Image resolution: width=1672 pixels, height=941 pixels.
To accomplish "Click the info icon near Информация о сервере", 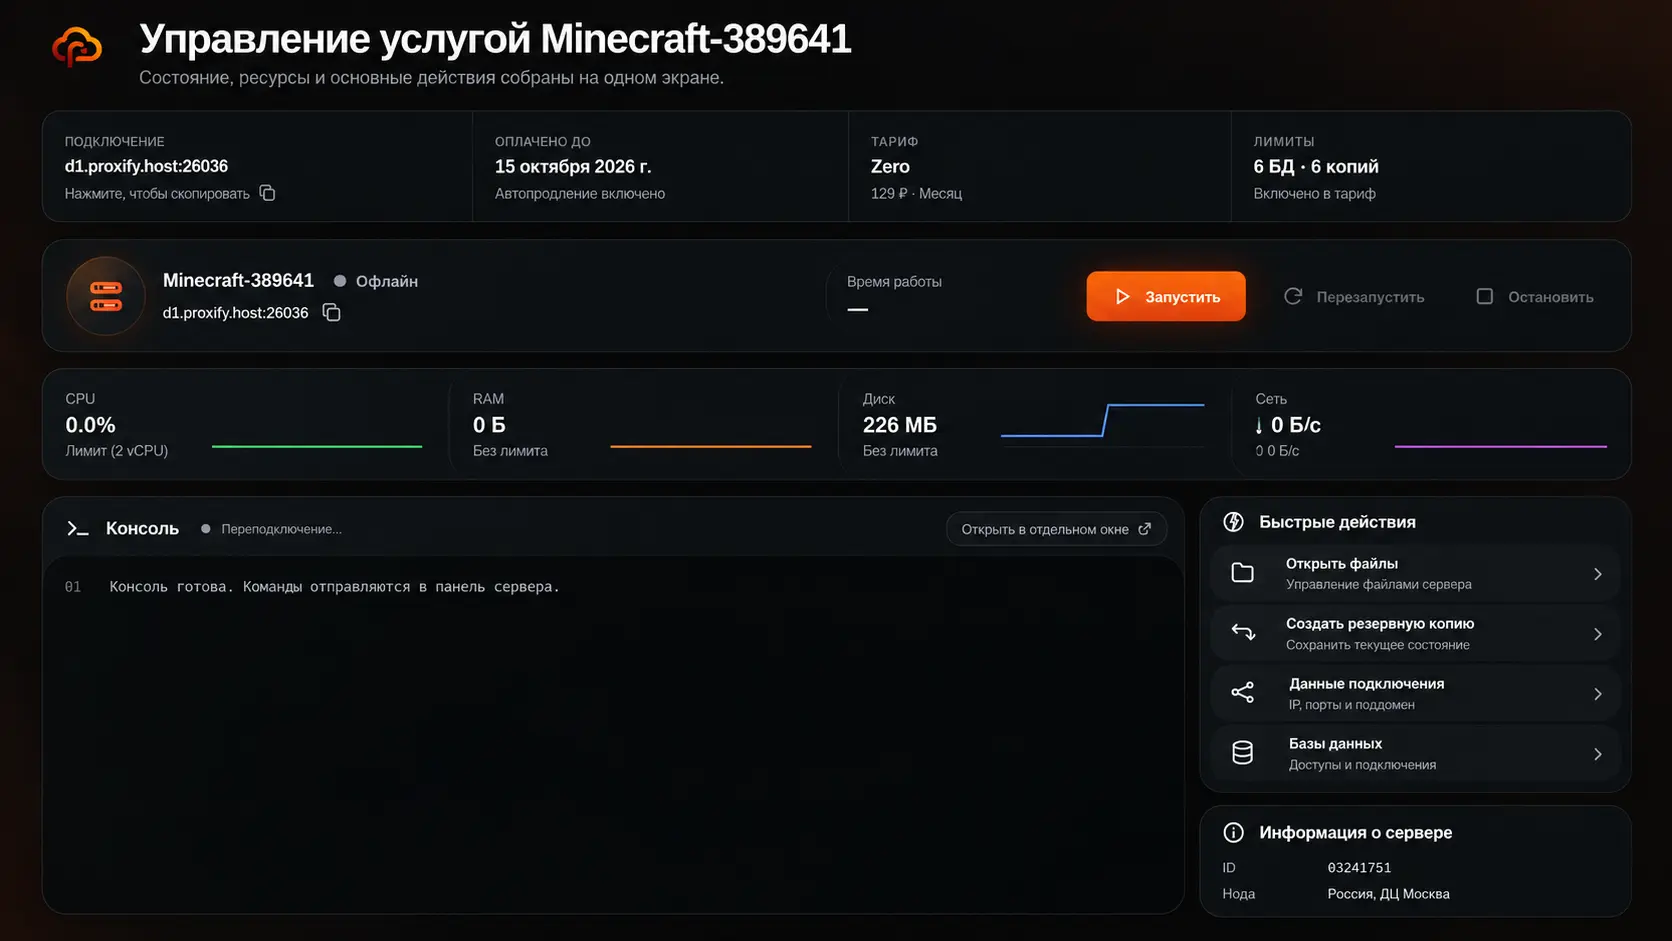I will click(x=1234, y=832).
